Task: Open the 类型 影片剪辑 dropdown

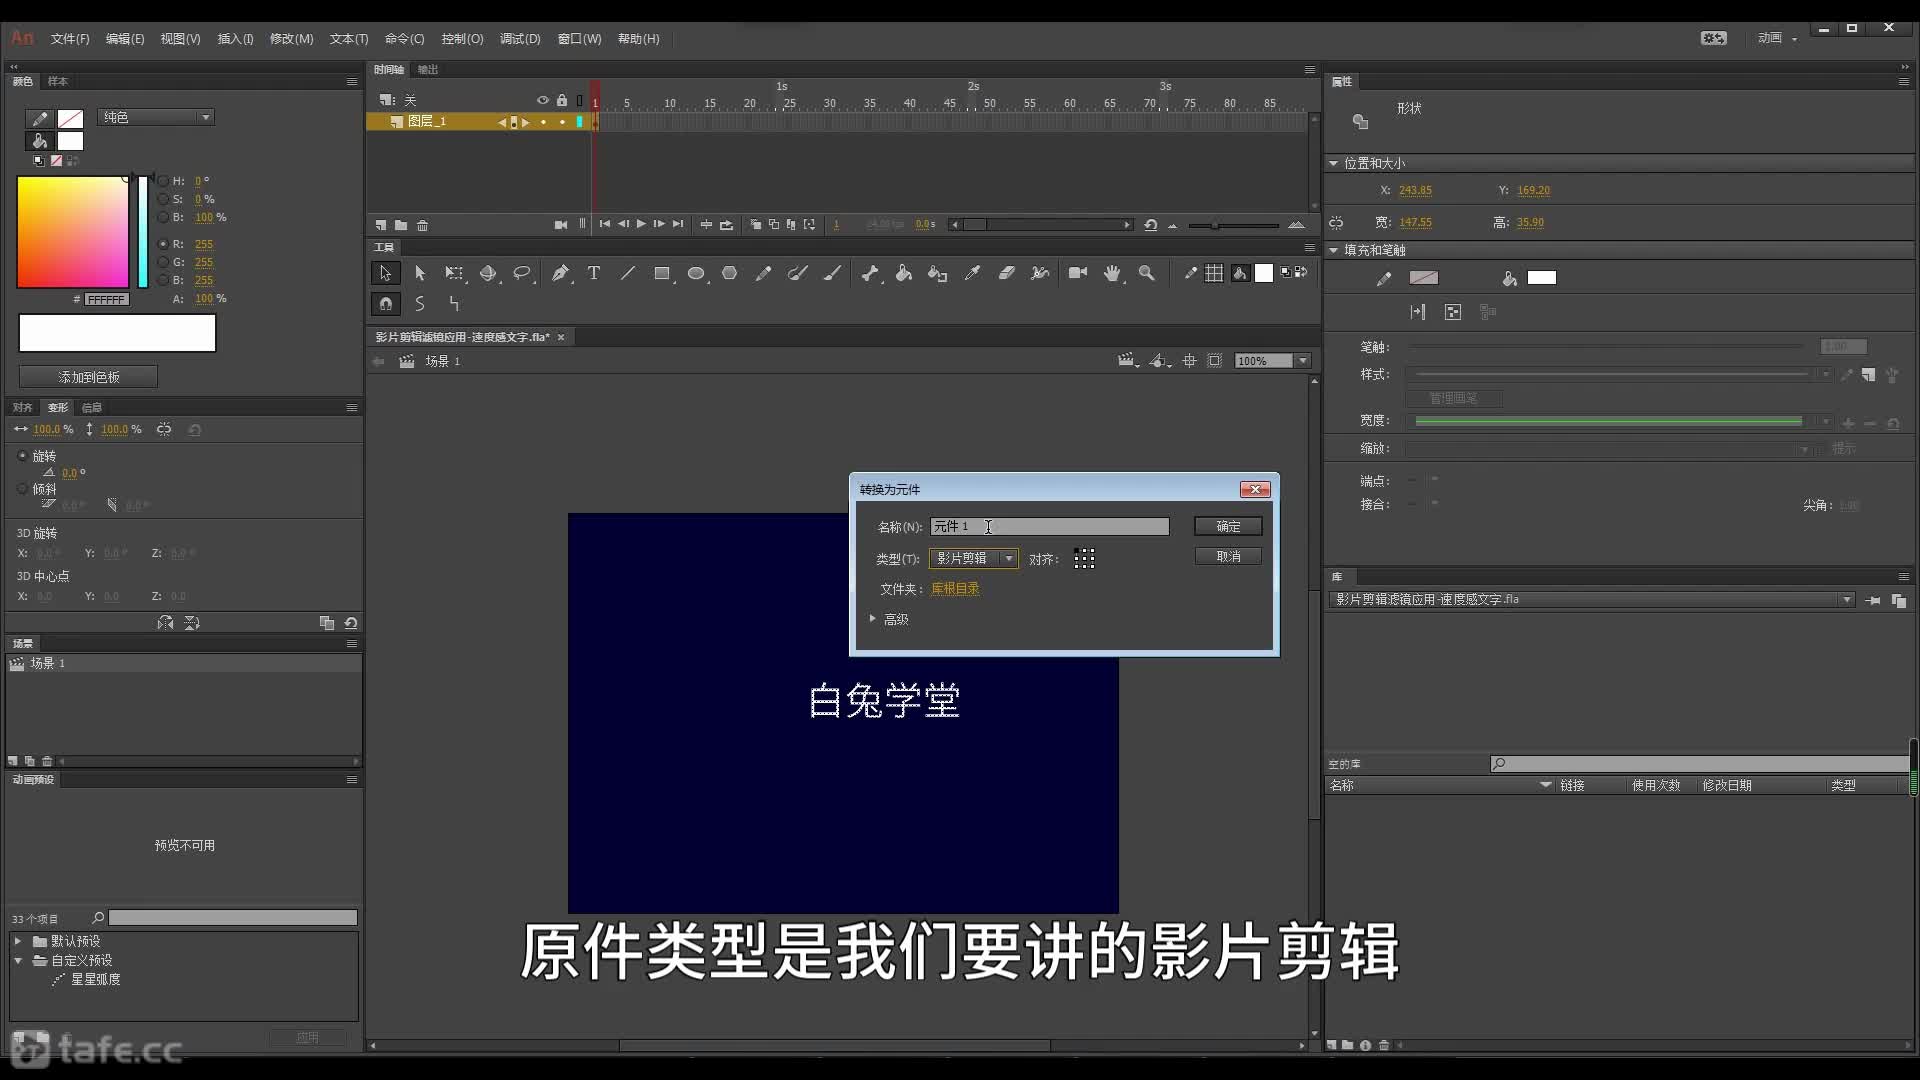Action: click(974, 558)
